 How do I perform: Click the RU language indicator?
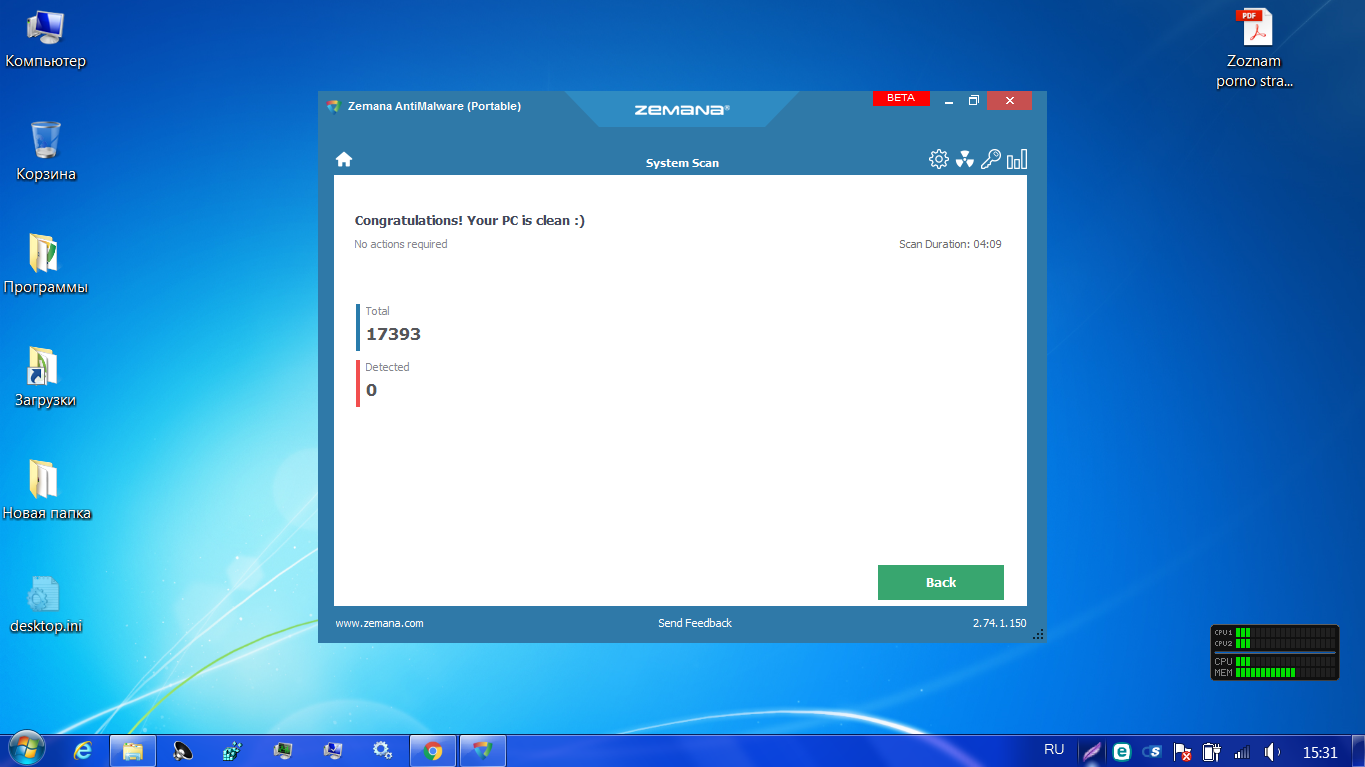click(1054, 749)
